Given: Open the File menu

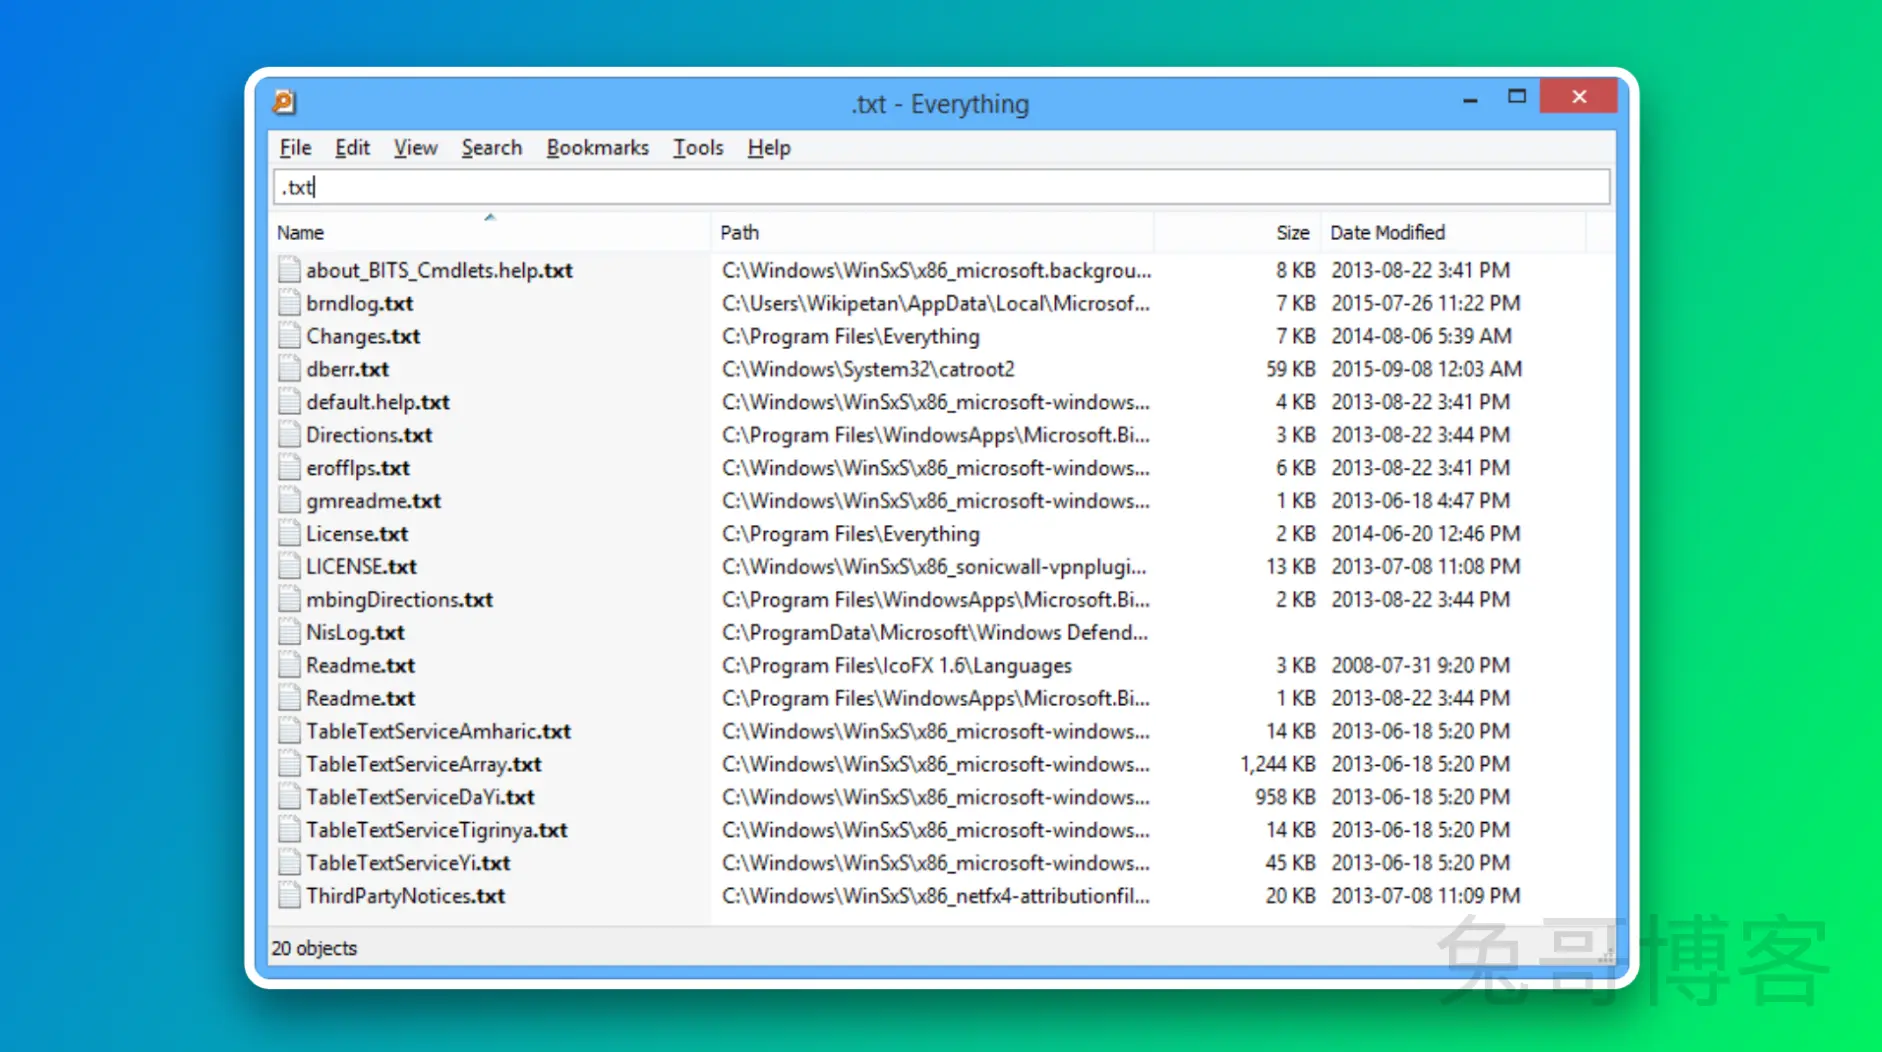Looking at the screenshot, I should [295, 148].
